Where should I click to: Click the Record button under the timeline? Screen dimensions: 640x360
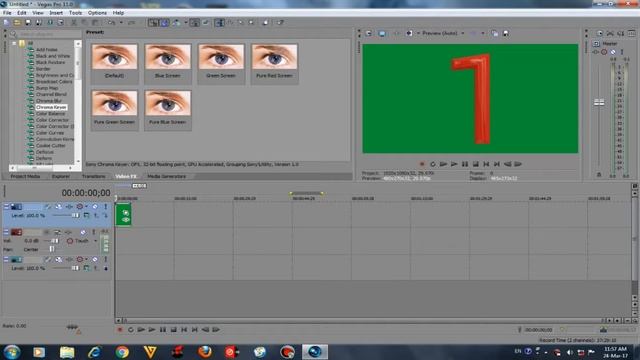(120, 329)
